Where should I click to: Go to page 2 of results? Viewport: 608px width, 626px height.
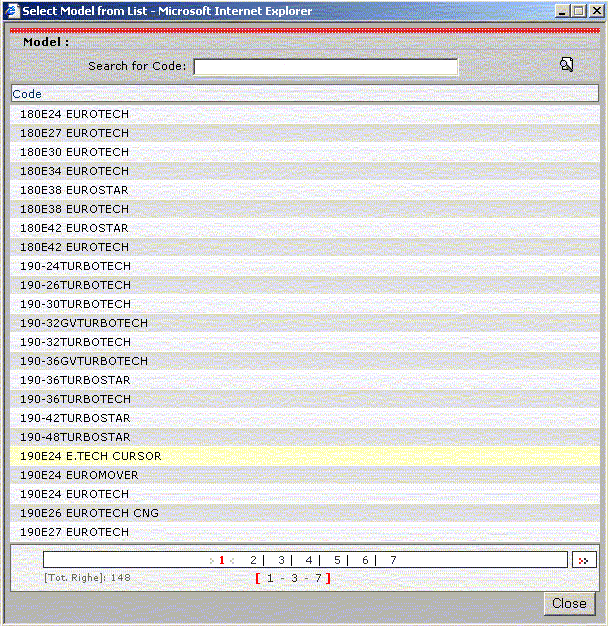(253, 560)
